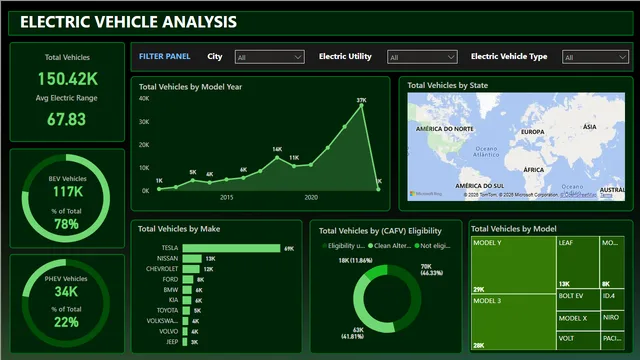The height and width of the screenshot is (360, 640).
Task: Open the Electric Utility filter dropdown
Action: [422, 57]
